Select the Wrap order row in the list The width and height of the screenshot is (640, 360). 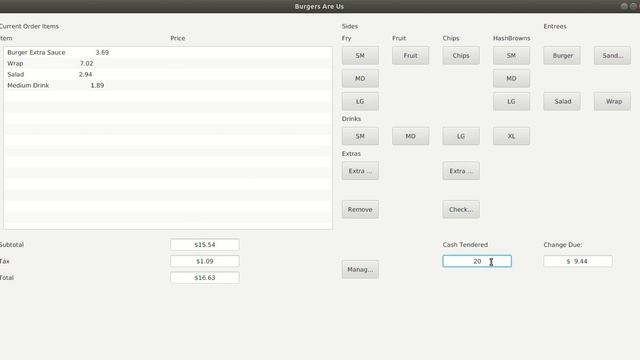coord(168,63)
